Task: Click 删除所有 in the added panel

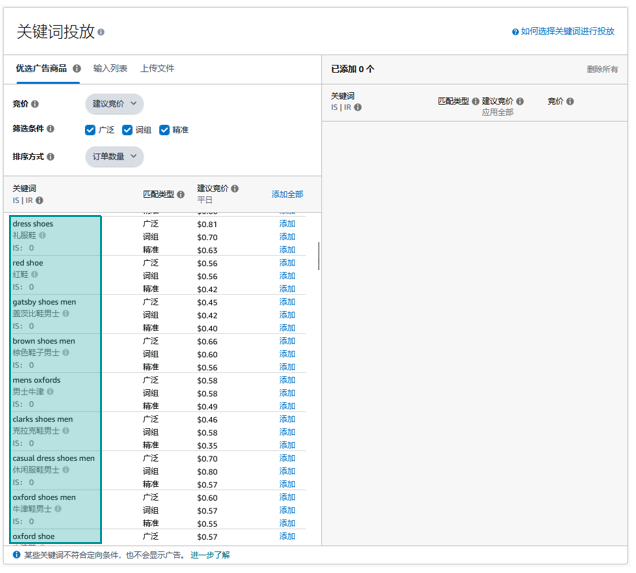Action: 602,69
